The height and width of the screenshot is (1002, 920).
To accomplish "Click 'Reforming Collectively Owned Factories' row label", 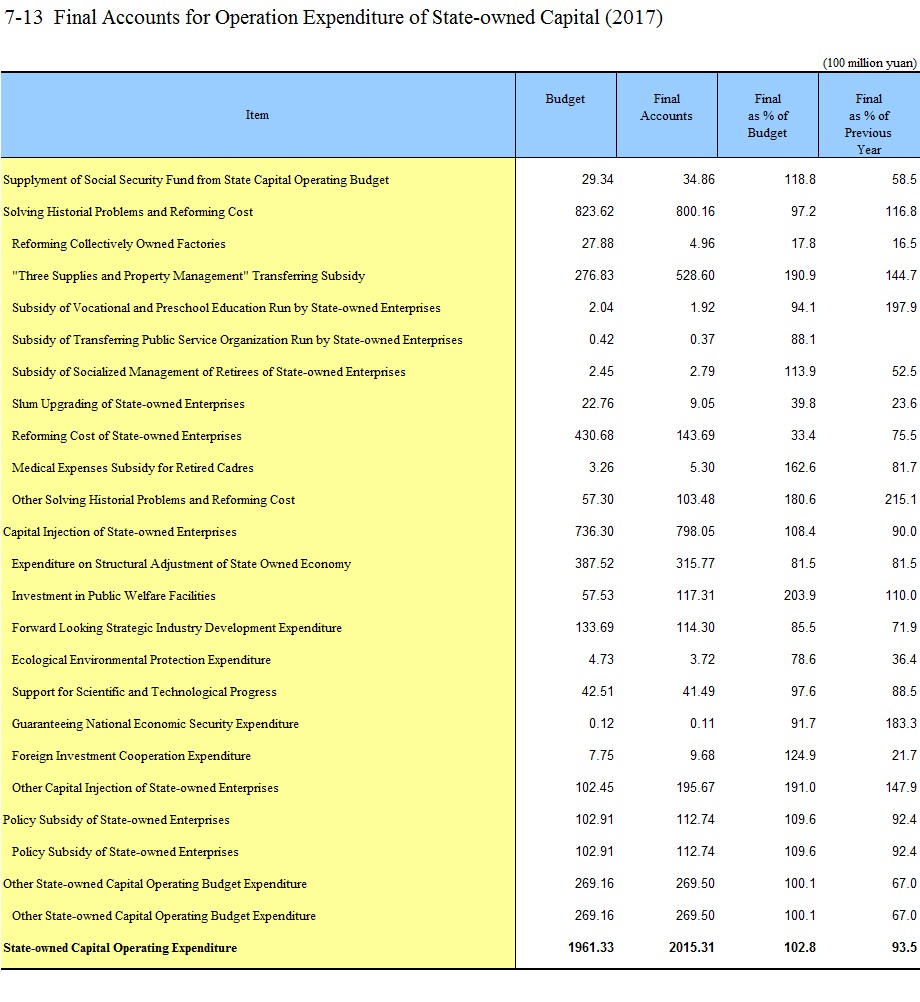I will 119,243.
